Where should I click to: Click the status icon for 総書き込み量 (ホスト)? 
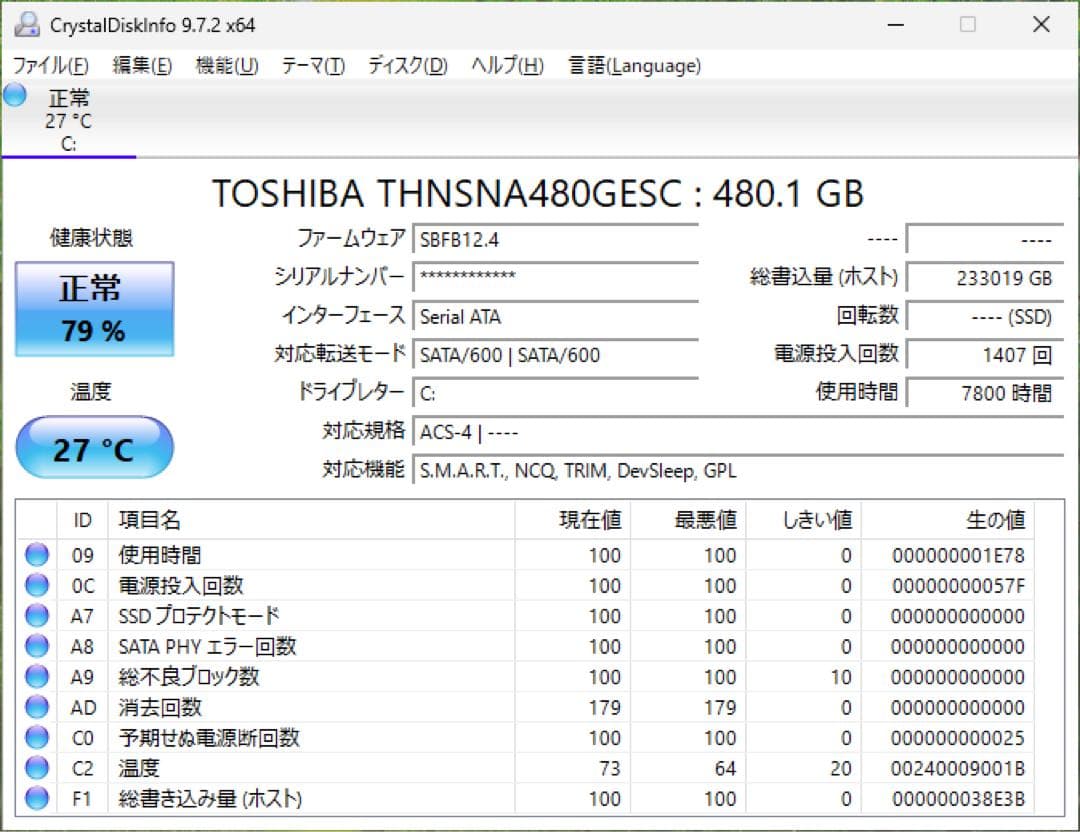[x=35, y=798]
